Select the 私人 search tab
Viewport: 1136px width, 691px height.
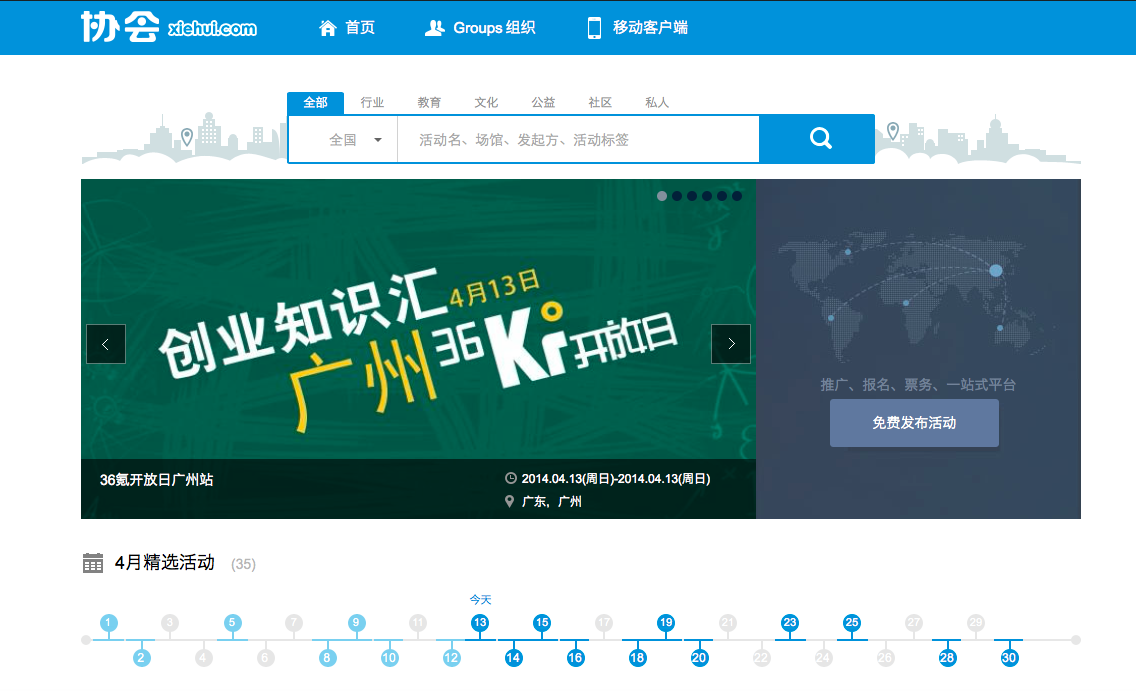click(656, 102)
